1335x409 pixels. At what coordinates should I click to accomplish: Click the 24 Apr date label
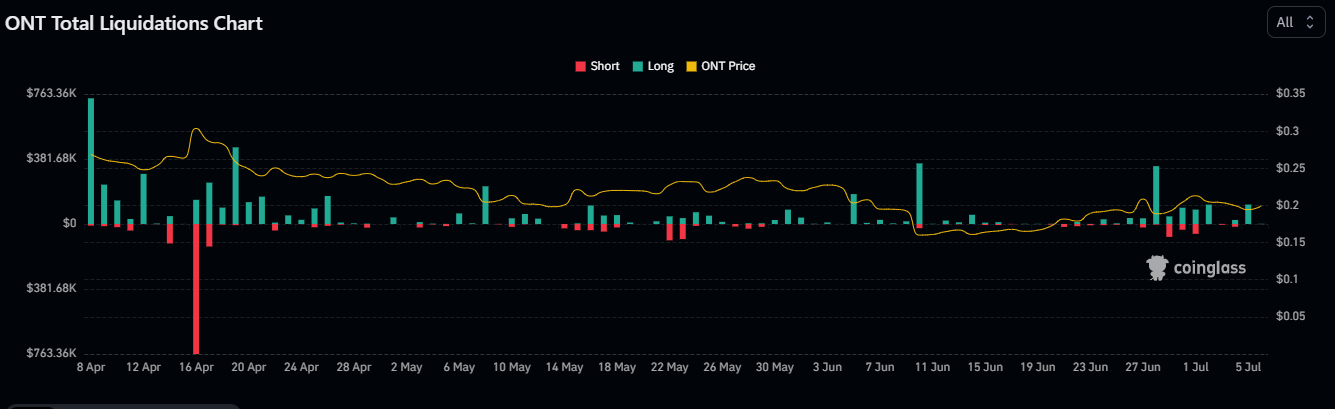coord(301,368)
